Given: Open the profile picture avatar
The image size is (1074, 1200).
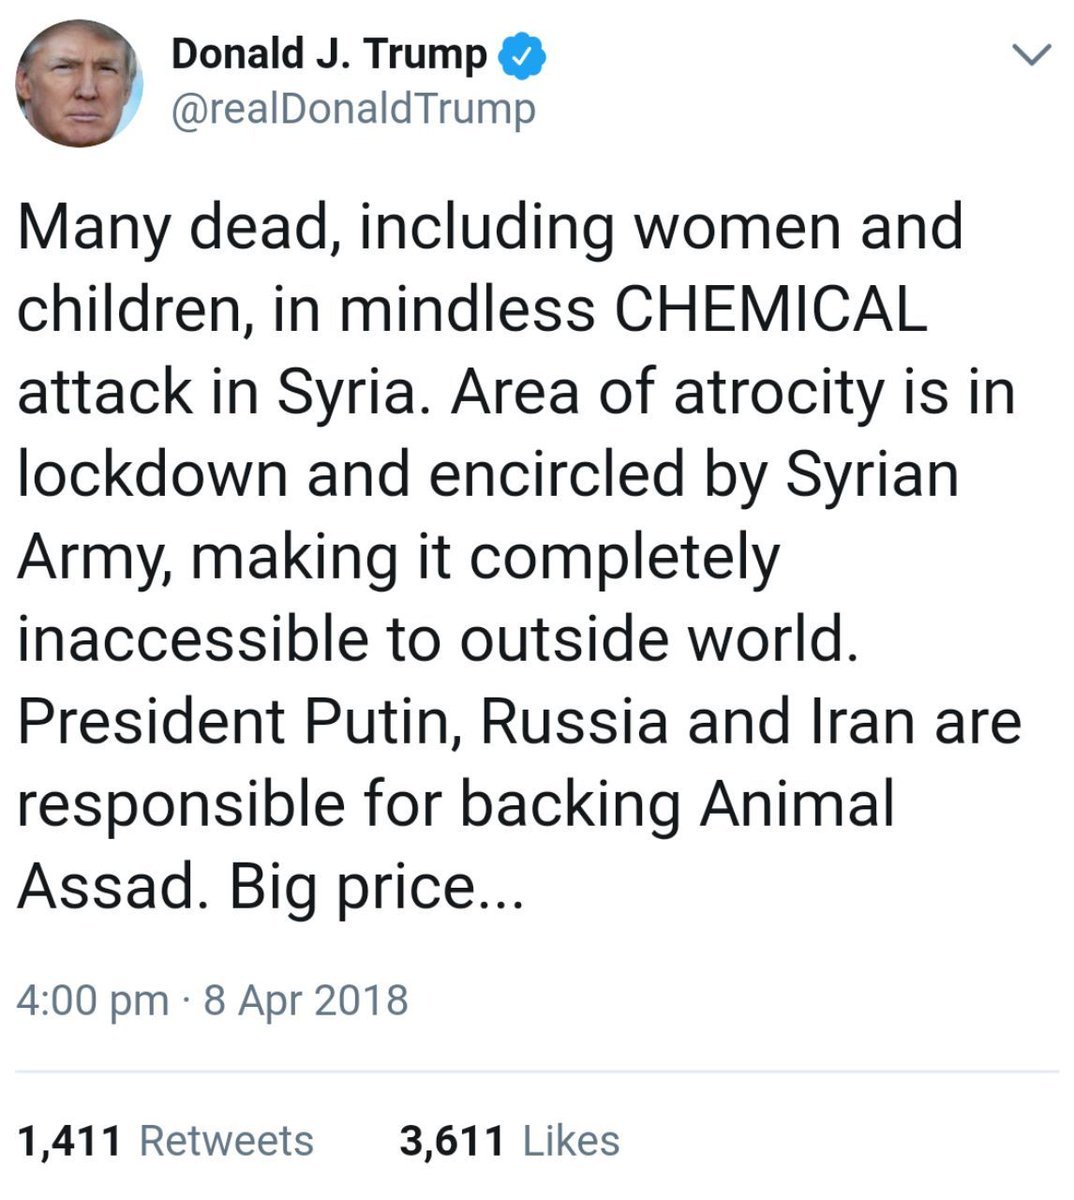Looking at the screenshot, I should click(79, 83).
